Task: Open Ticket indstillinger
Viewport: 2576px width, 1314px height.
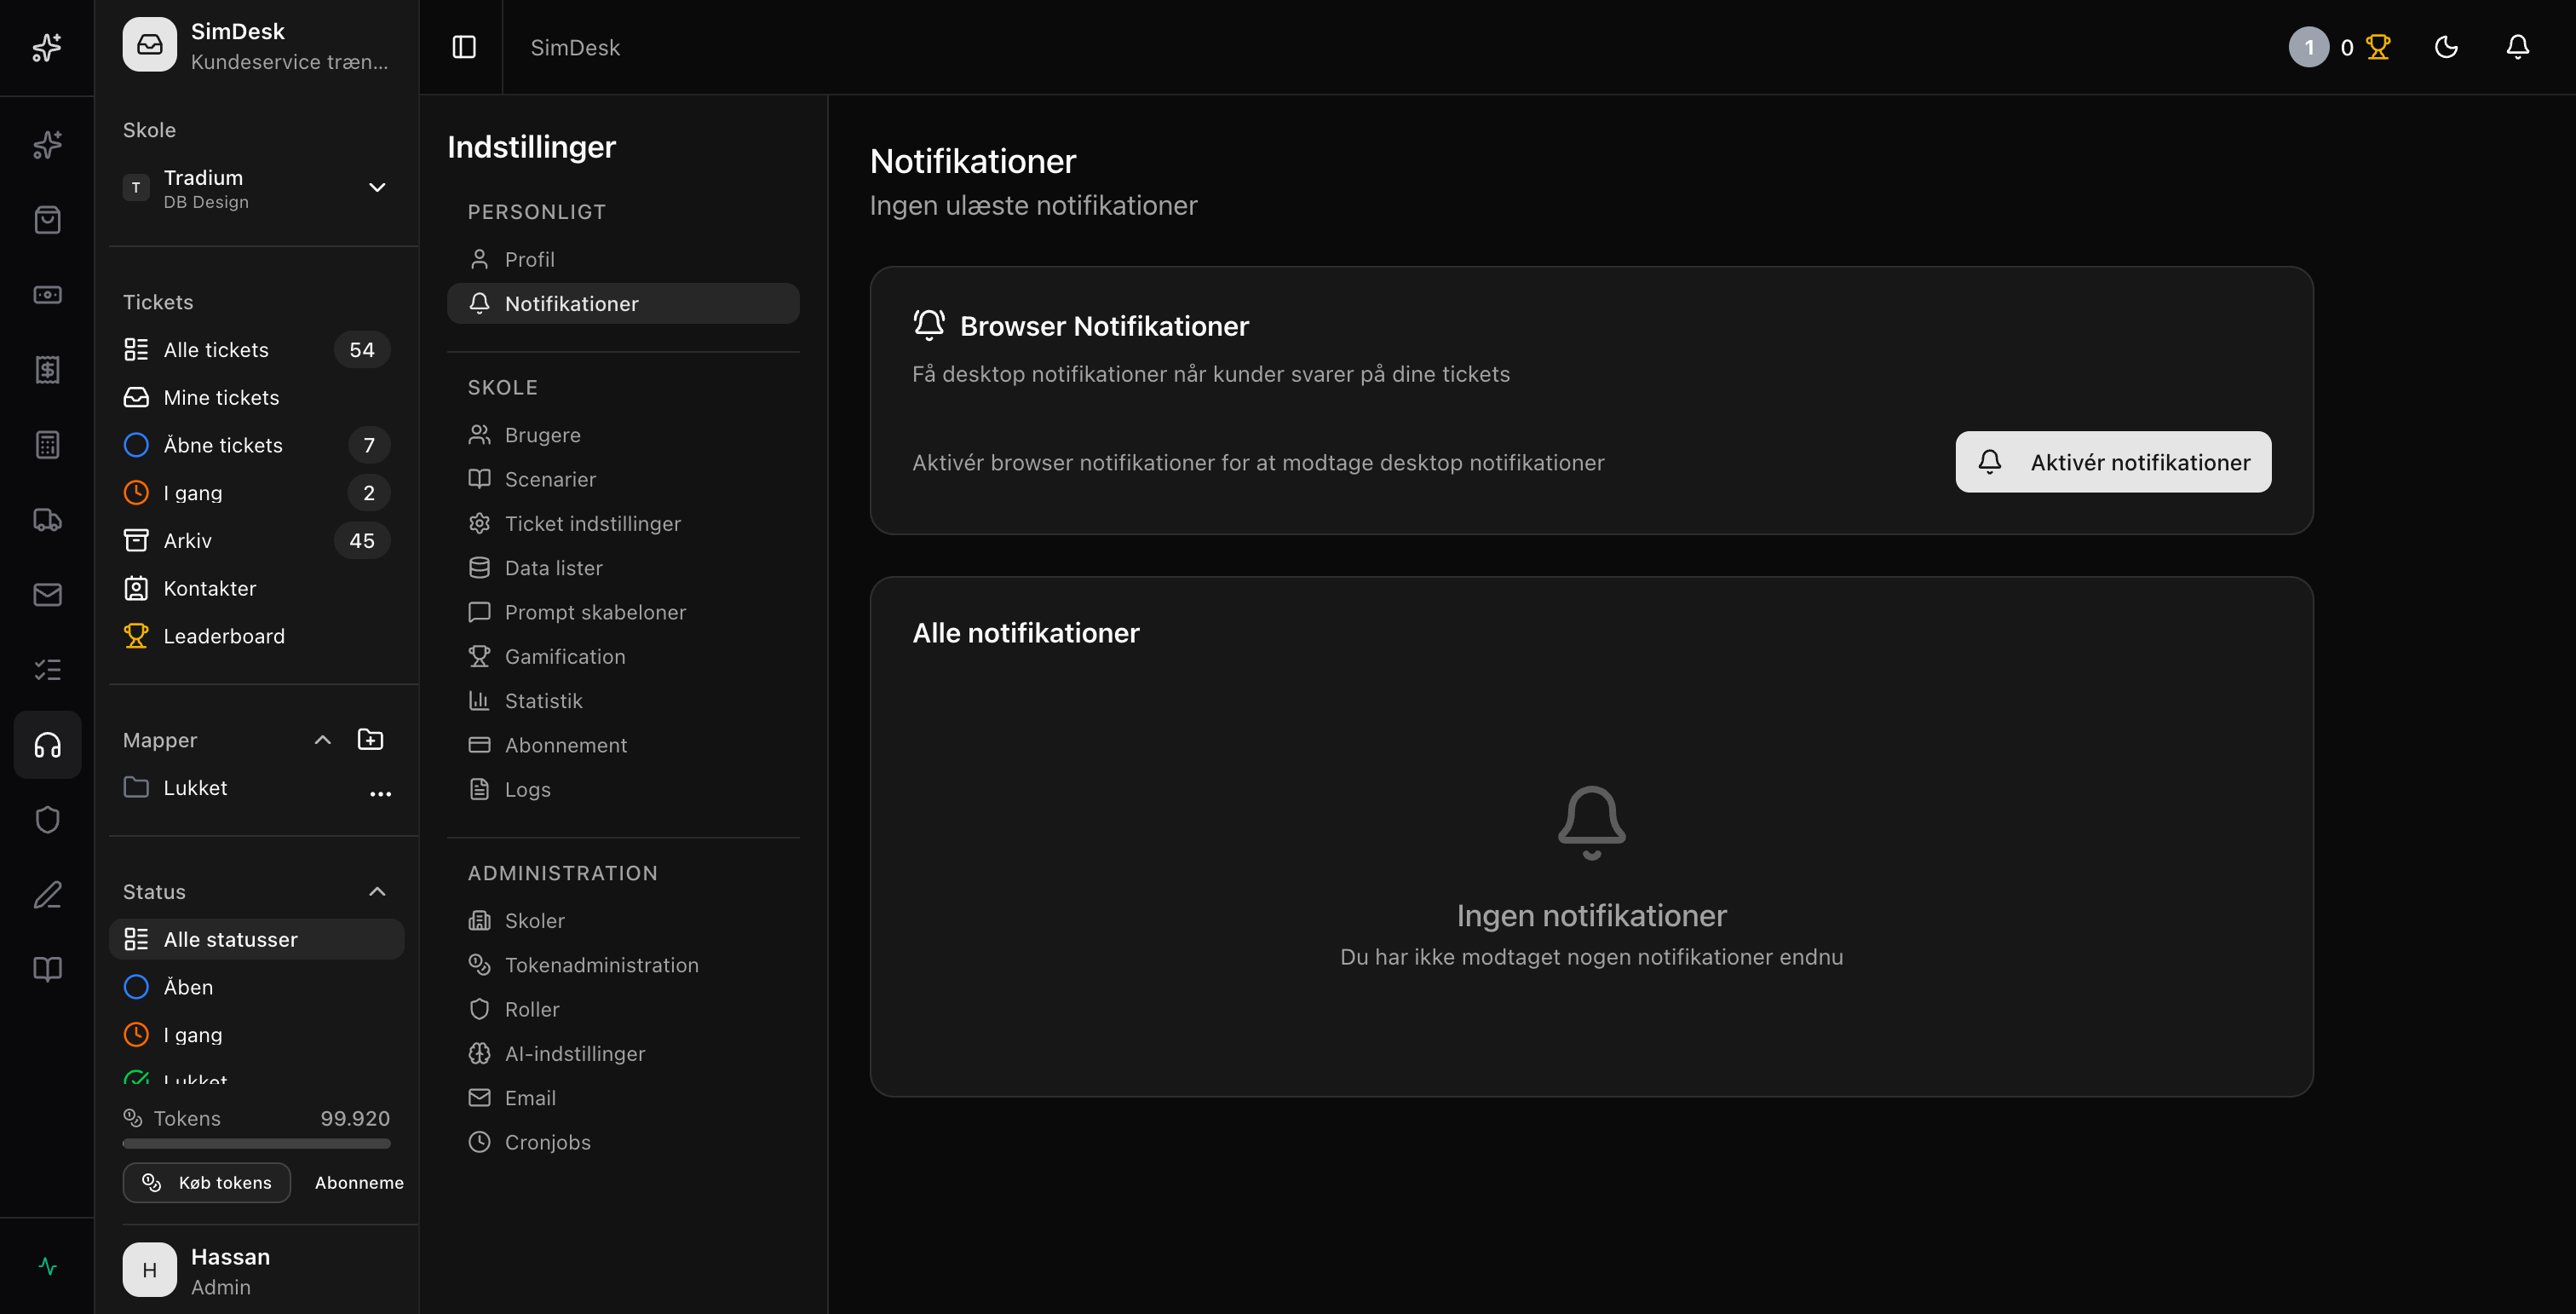Action: (623, 524)
